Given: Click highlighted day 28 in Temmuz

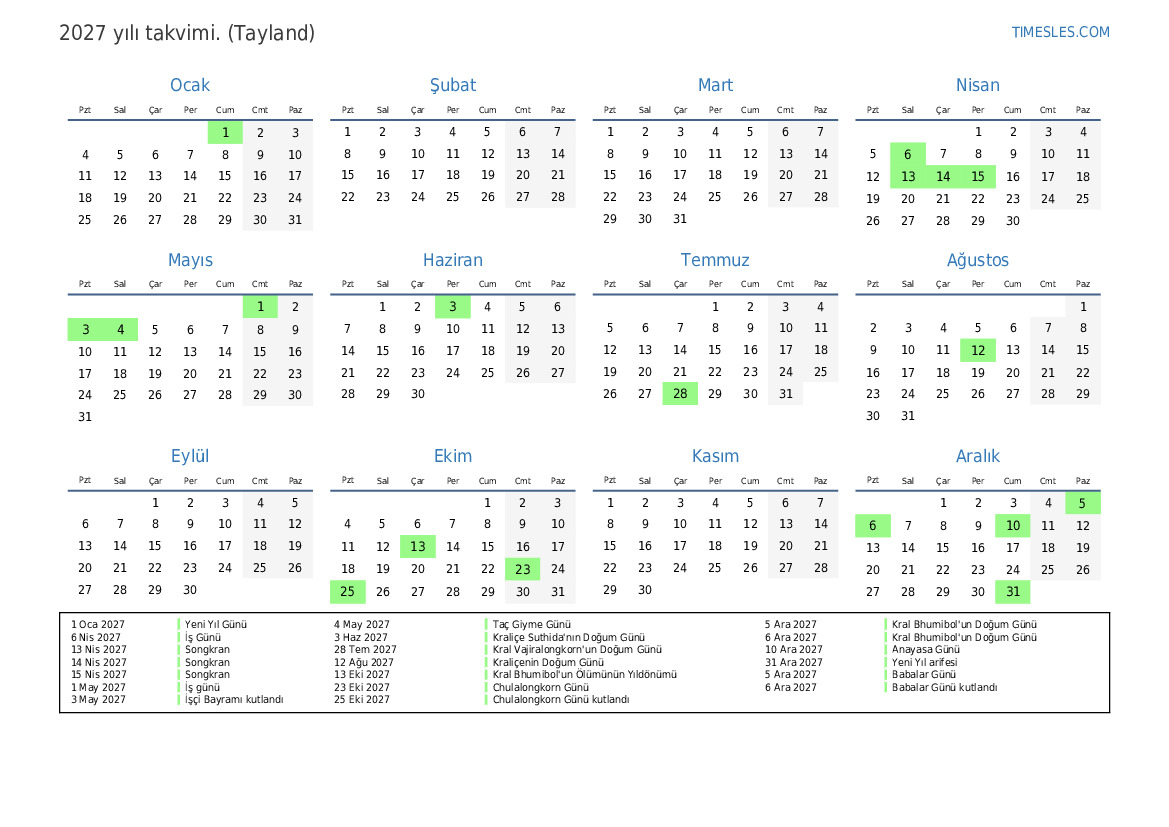Looking at the screenshot, I should [680, 394].
